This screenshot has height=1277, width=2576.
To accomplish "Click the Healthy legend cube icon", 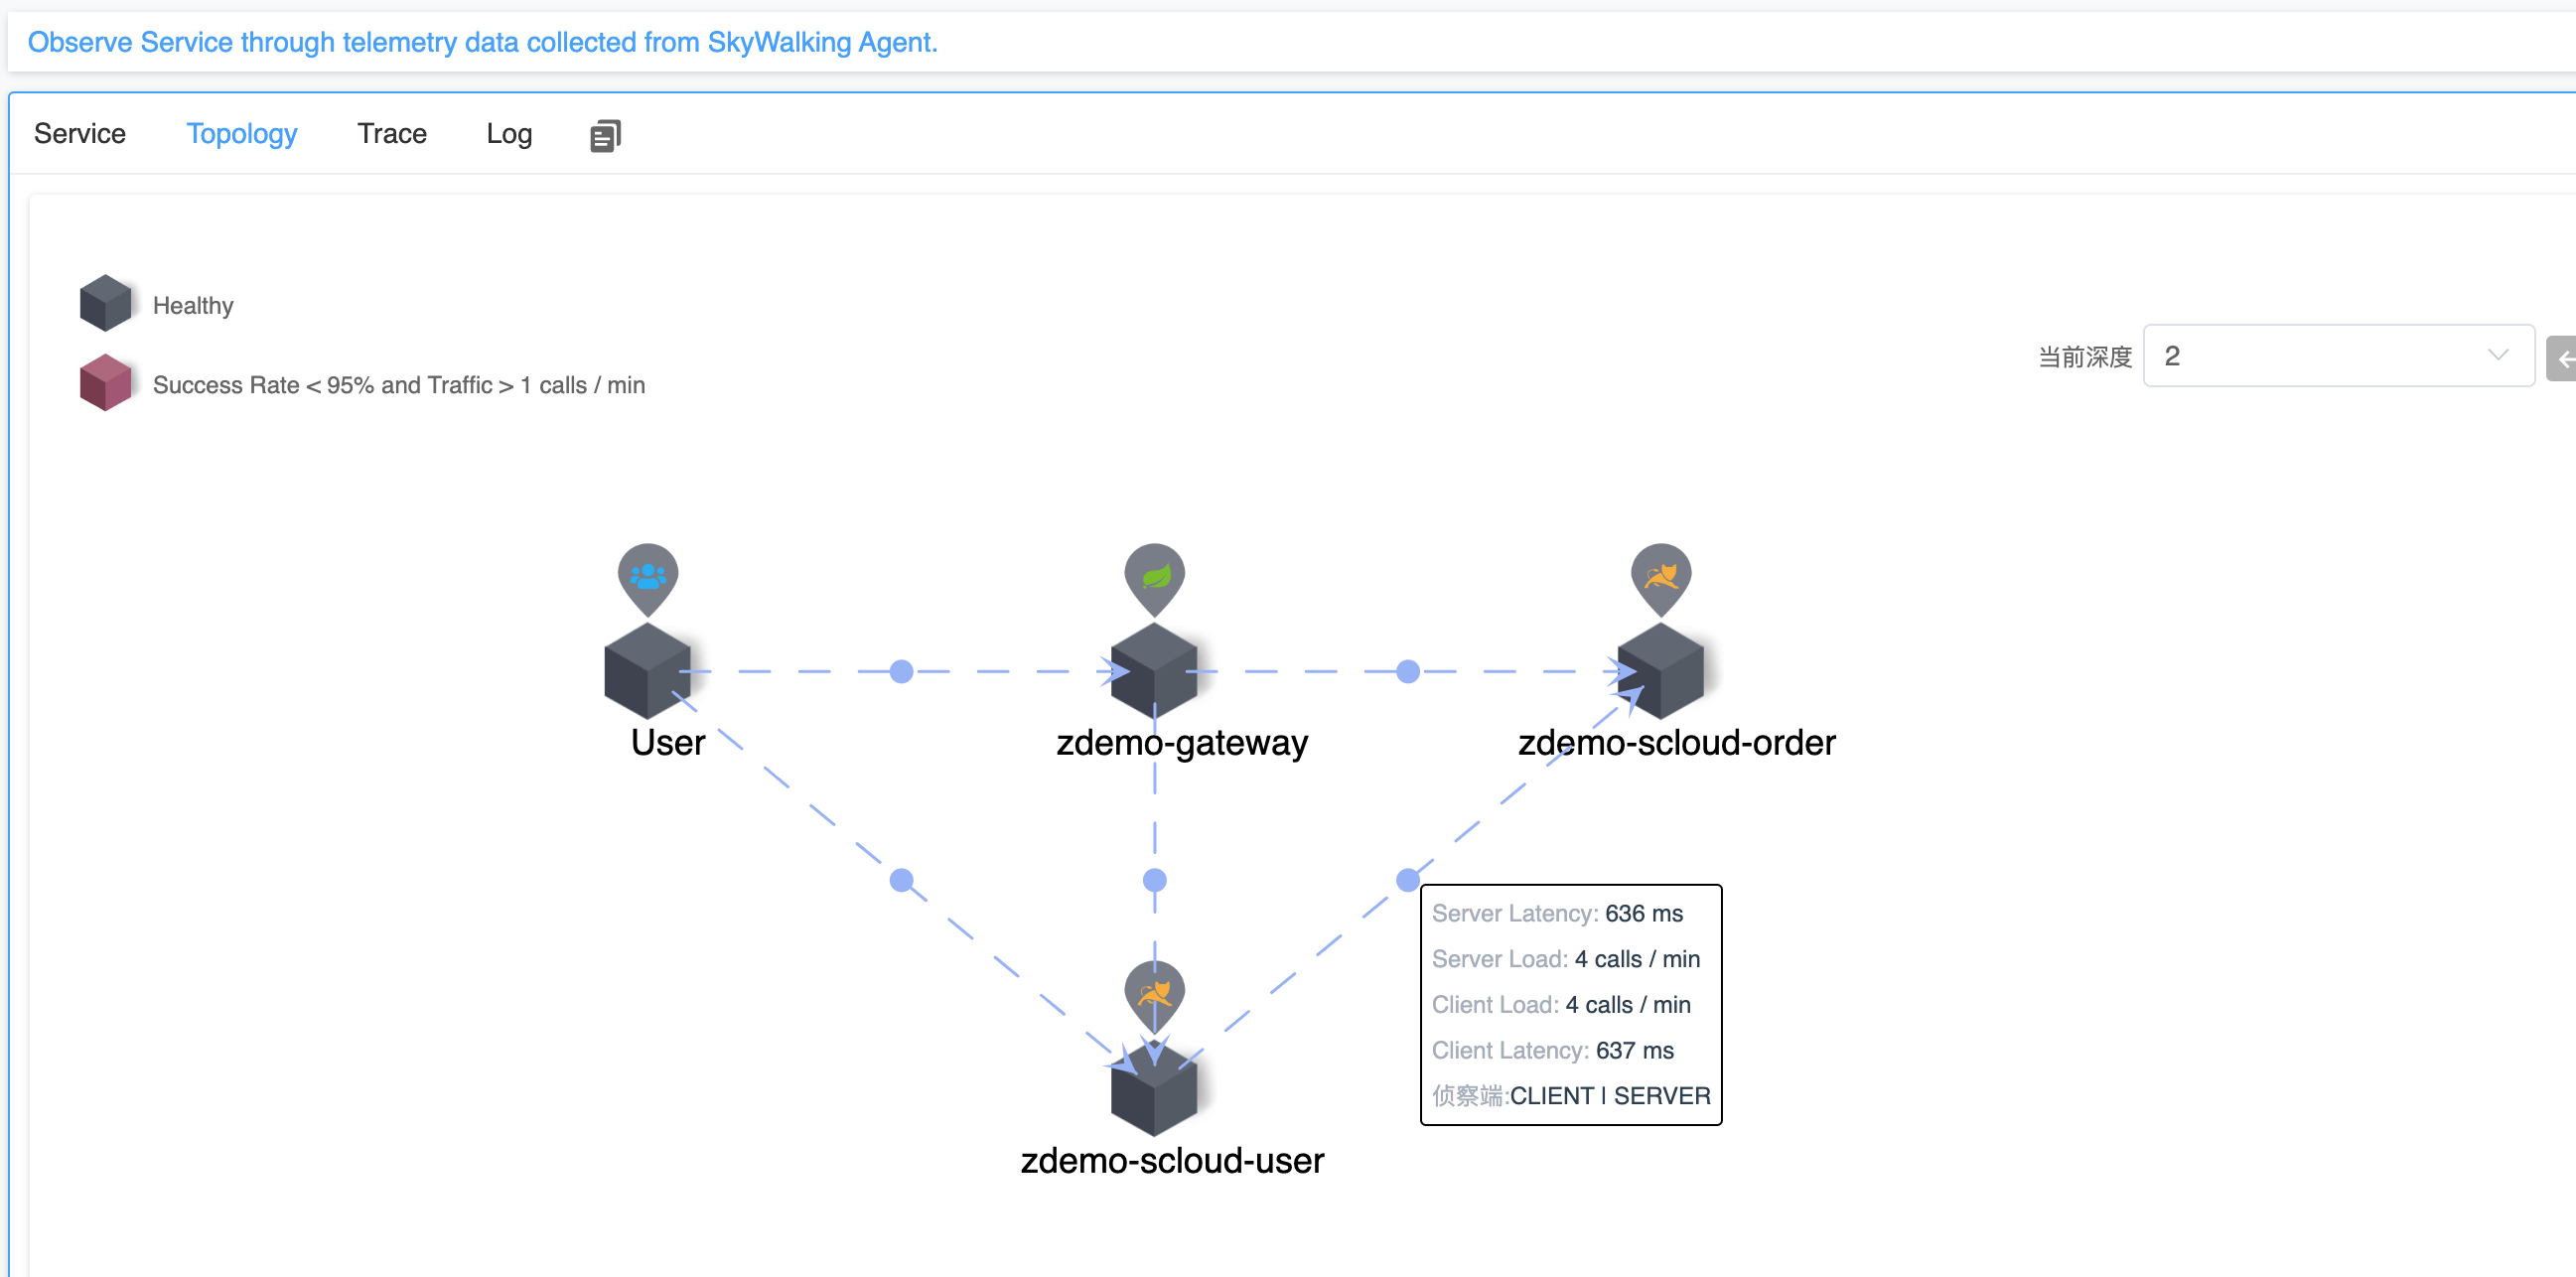I will coord(105,303).
